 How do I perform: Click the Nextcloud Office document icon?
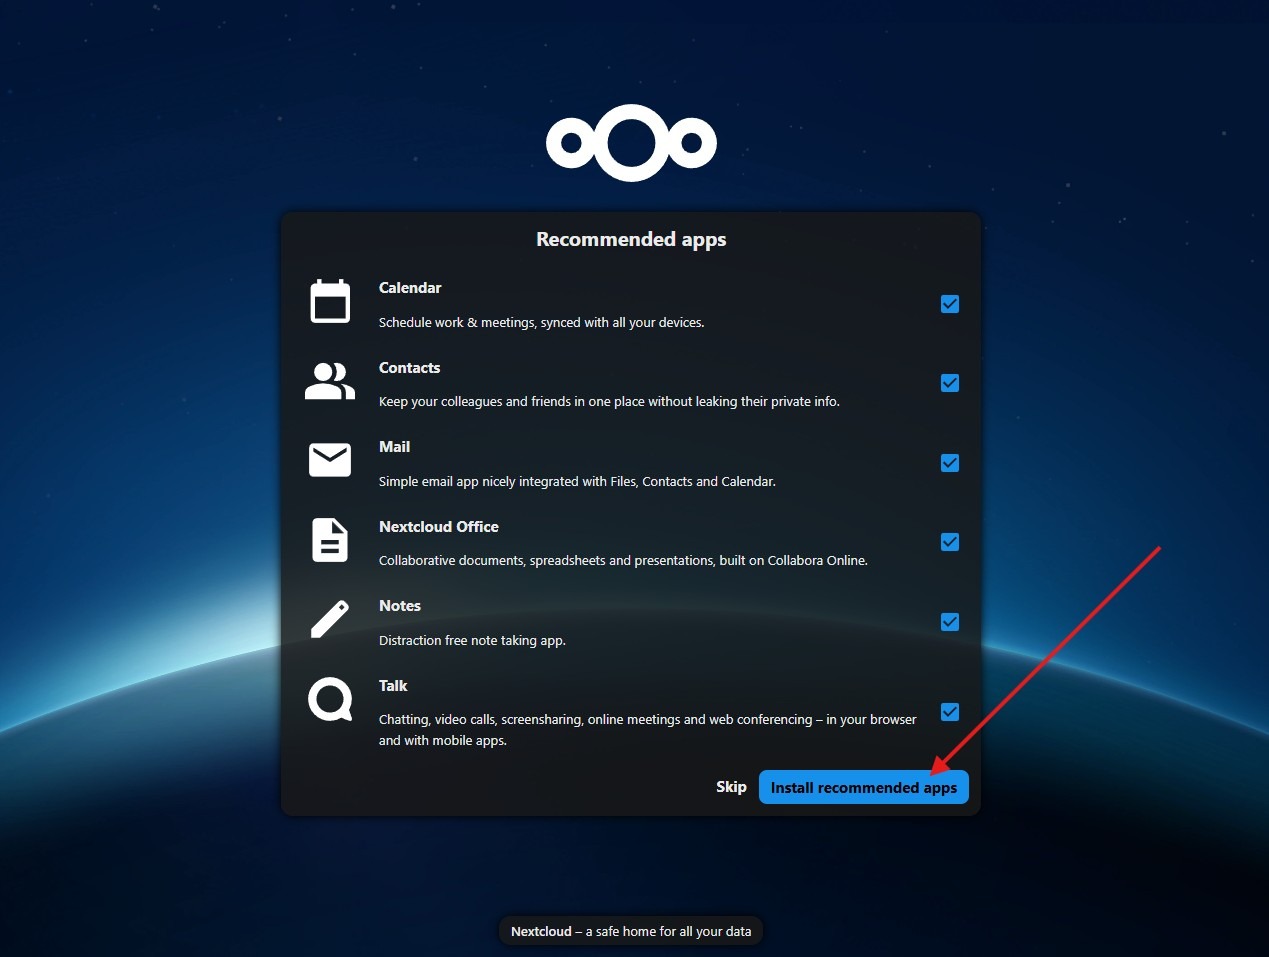tap(330, 540)
